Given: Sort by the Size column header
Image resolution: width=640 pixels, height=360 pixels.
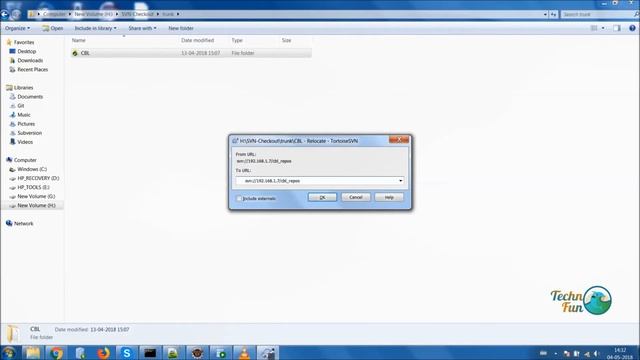Looking at the screenshot, I should (x=287, y=40).
